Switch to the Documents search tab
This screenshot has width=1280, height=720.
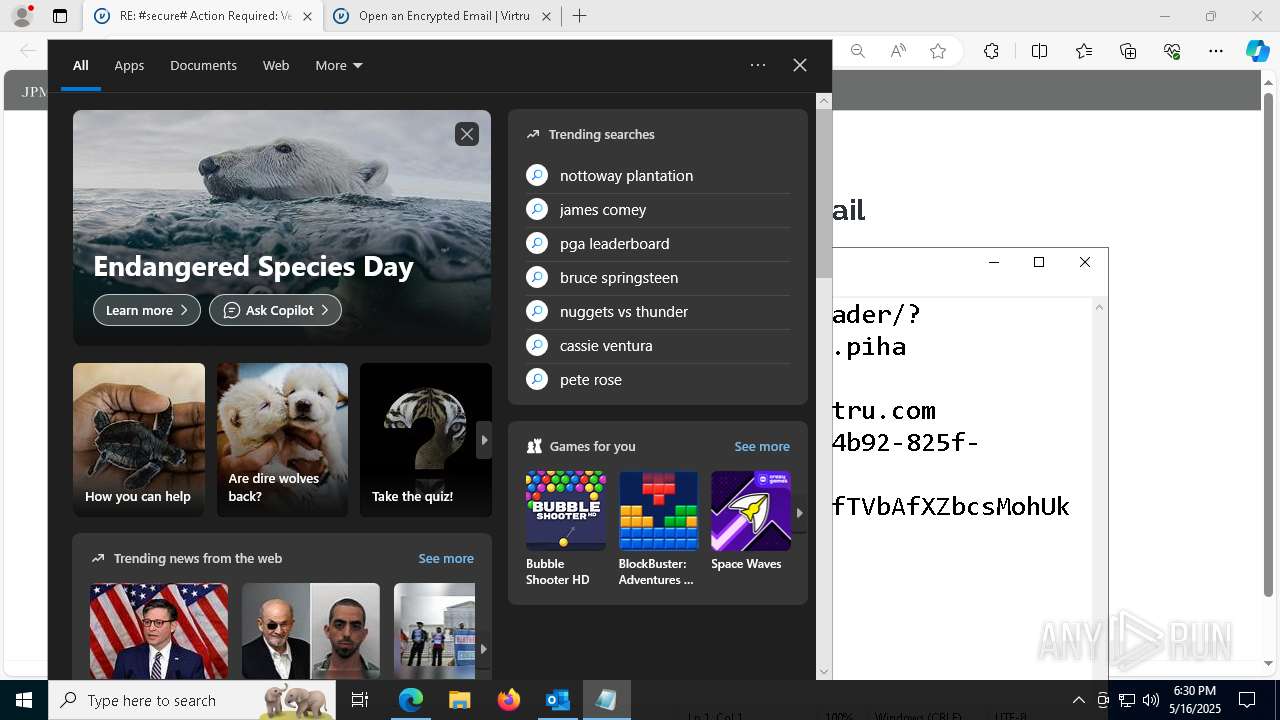(203, 65)
